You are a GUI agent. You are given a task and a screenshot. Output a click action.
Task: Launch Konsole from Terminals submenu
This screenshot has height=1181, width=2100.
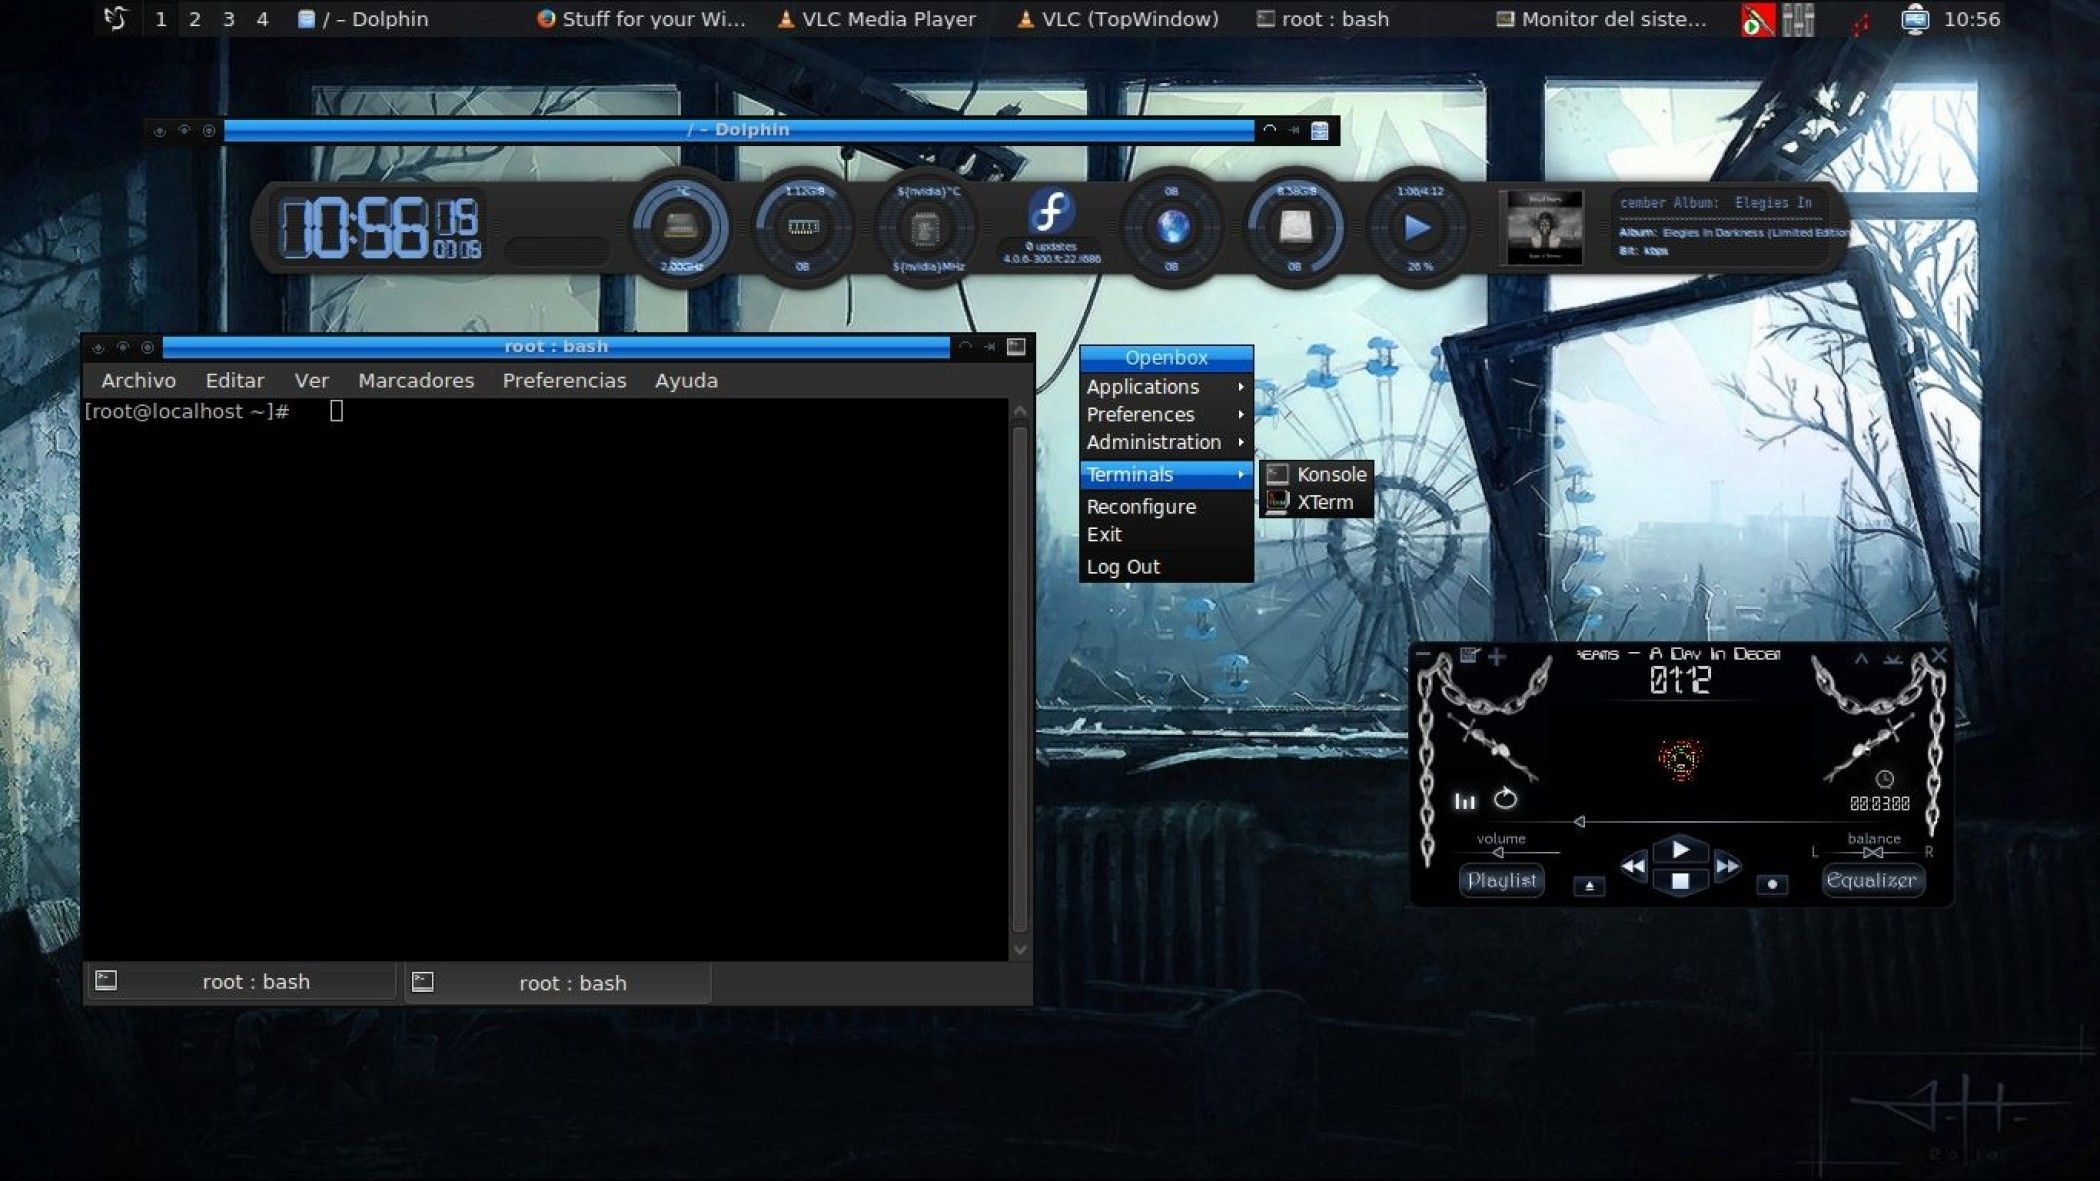[1316, 474]
